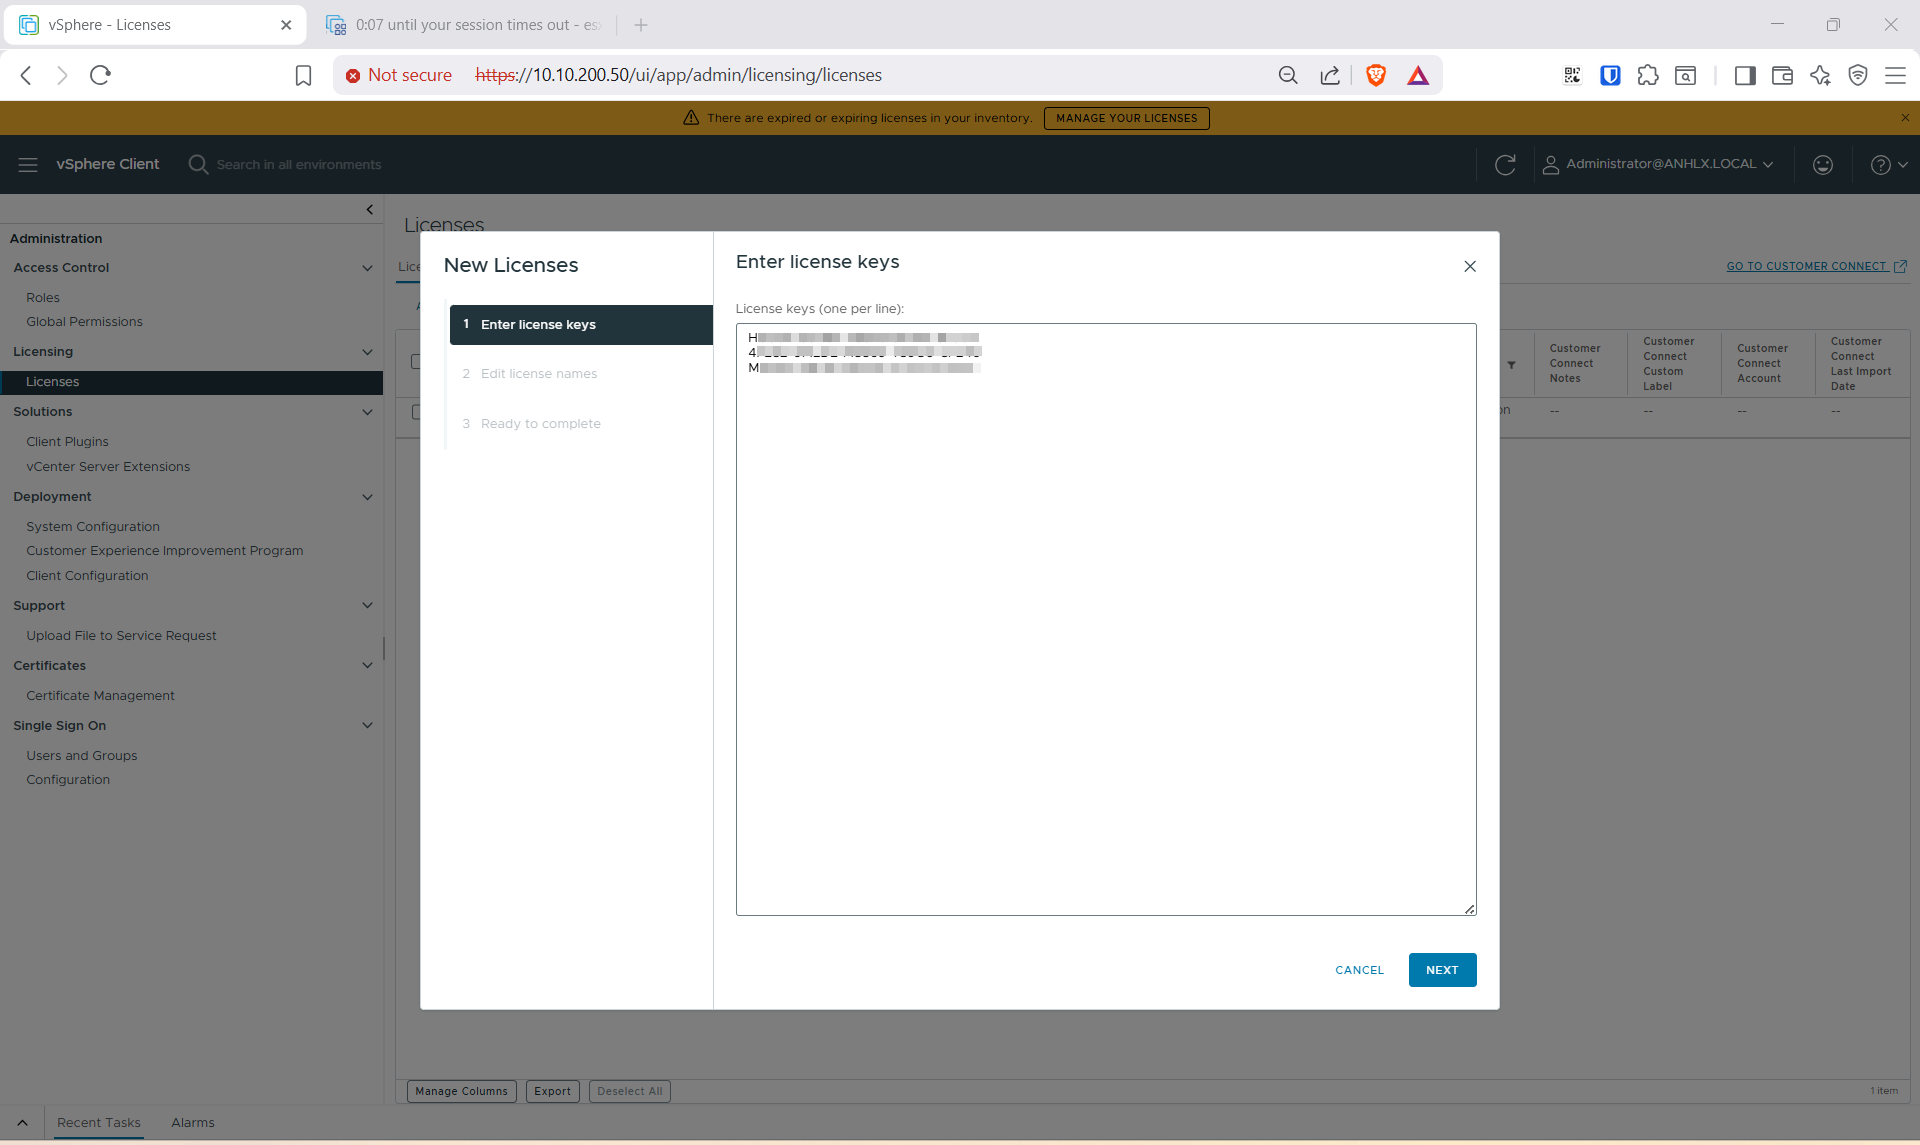Click the share page icon
Viewport: 1920px width, 1145px height.
(x=1330, y=75)
